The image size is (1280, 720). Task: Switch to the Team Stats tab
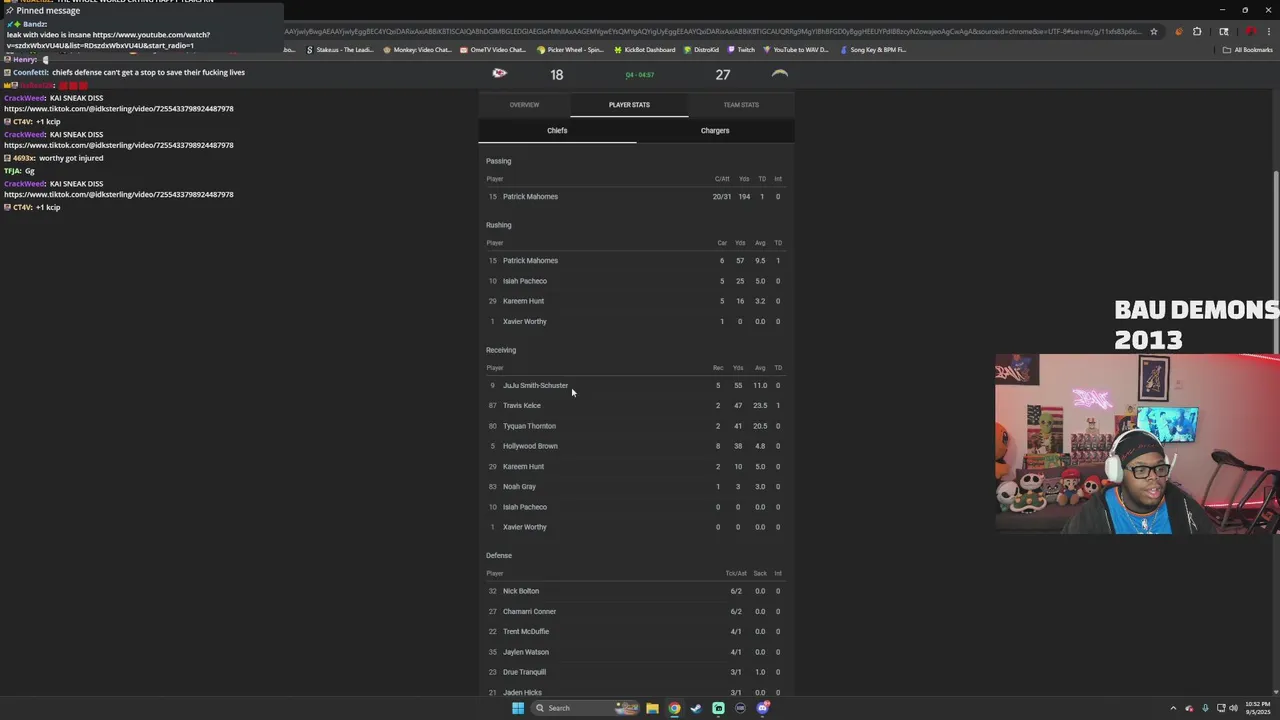coord(741,105)
